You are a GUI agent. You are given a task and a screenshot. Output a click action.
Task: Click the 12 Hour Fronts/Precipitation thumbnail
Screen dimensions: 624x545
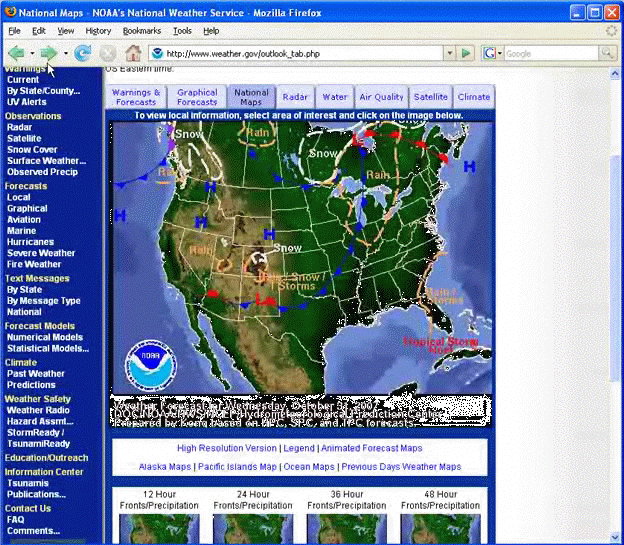(x=159, y=529)
